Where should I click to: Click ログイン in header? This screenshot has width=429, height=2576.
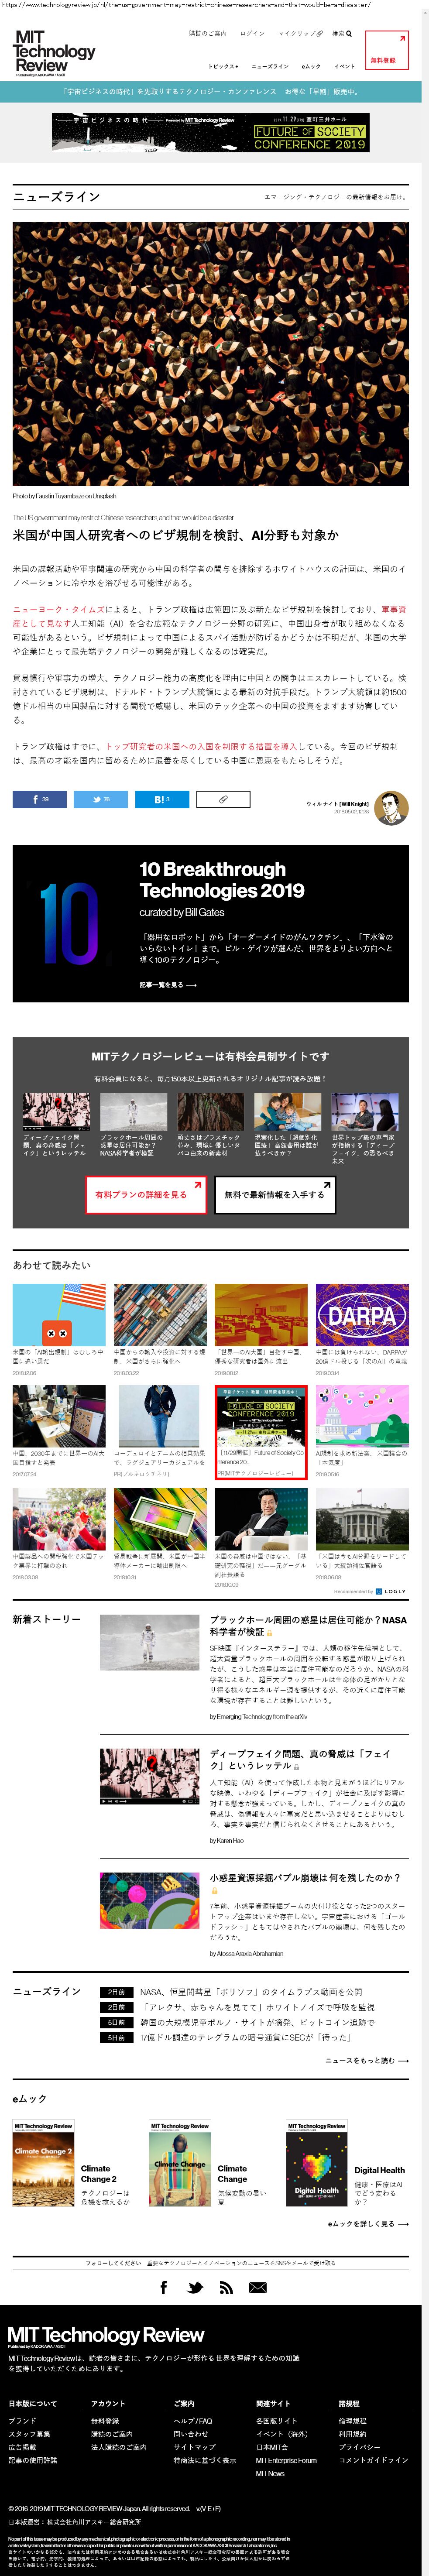pos(252,33)
